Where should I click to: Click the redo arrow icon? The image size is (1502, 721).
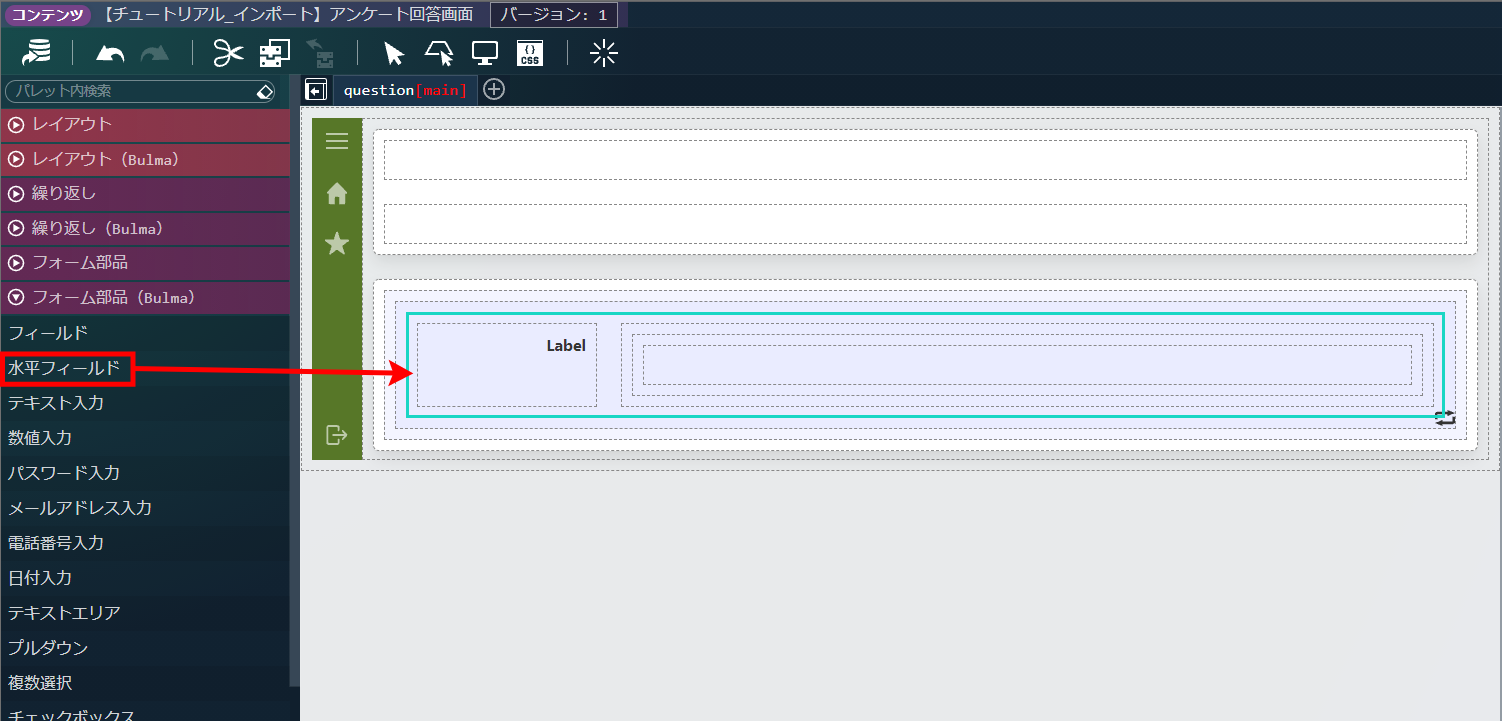coord(155,54)
